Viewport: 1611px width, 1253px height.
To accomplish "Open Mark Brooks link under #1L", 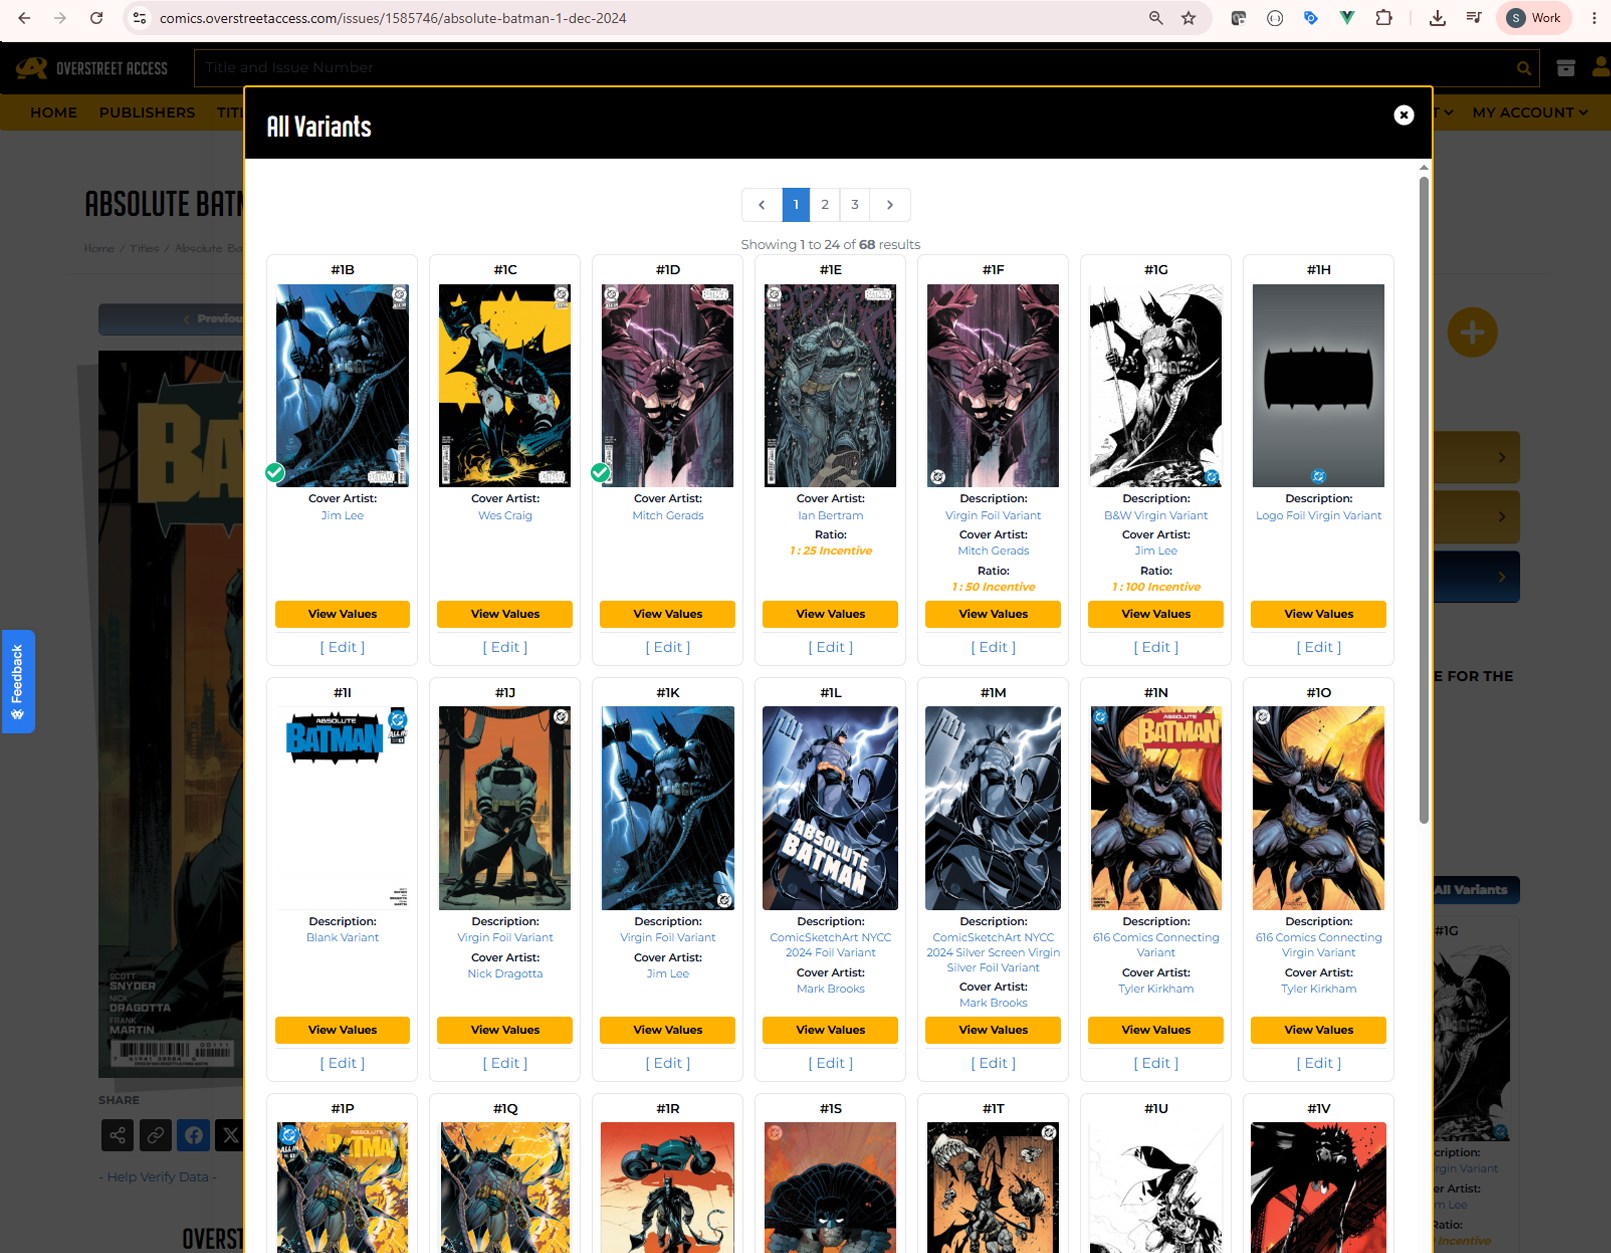I will (x=830, y=989).
